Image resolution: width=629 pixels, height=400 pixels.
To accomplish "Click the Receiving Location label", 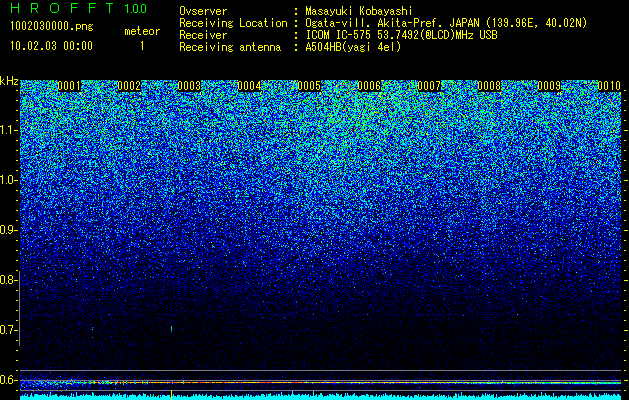I will click(233, 23).
